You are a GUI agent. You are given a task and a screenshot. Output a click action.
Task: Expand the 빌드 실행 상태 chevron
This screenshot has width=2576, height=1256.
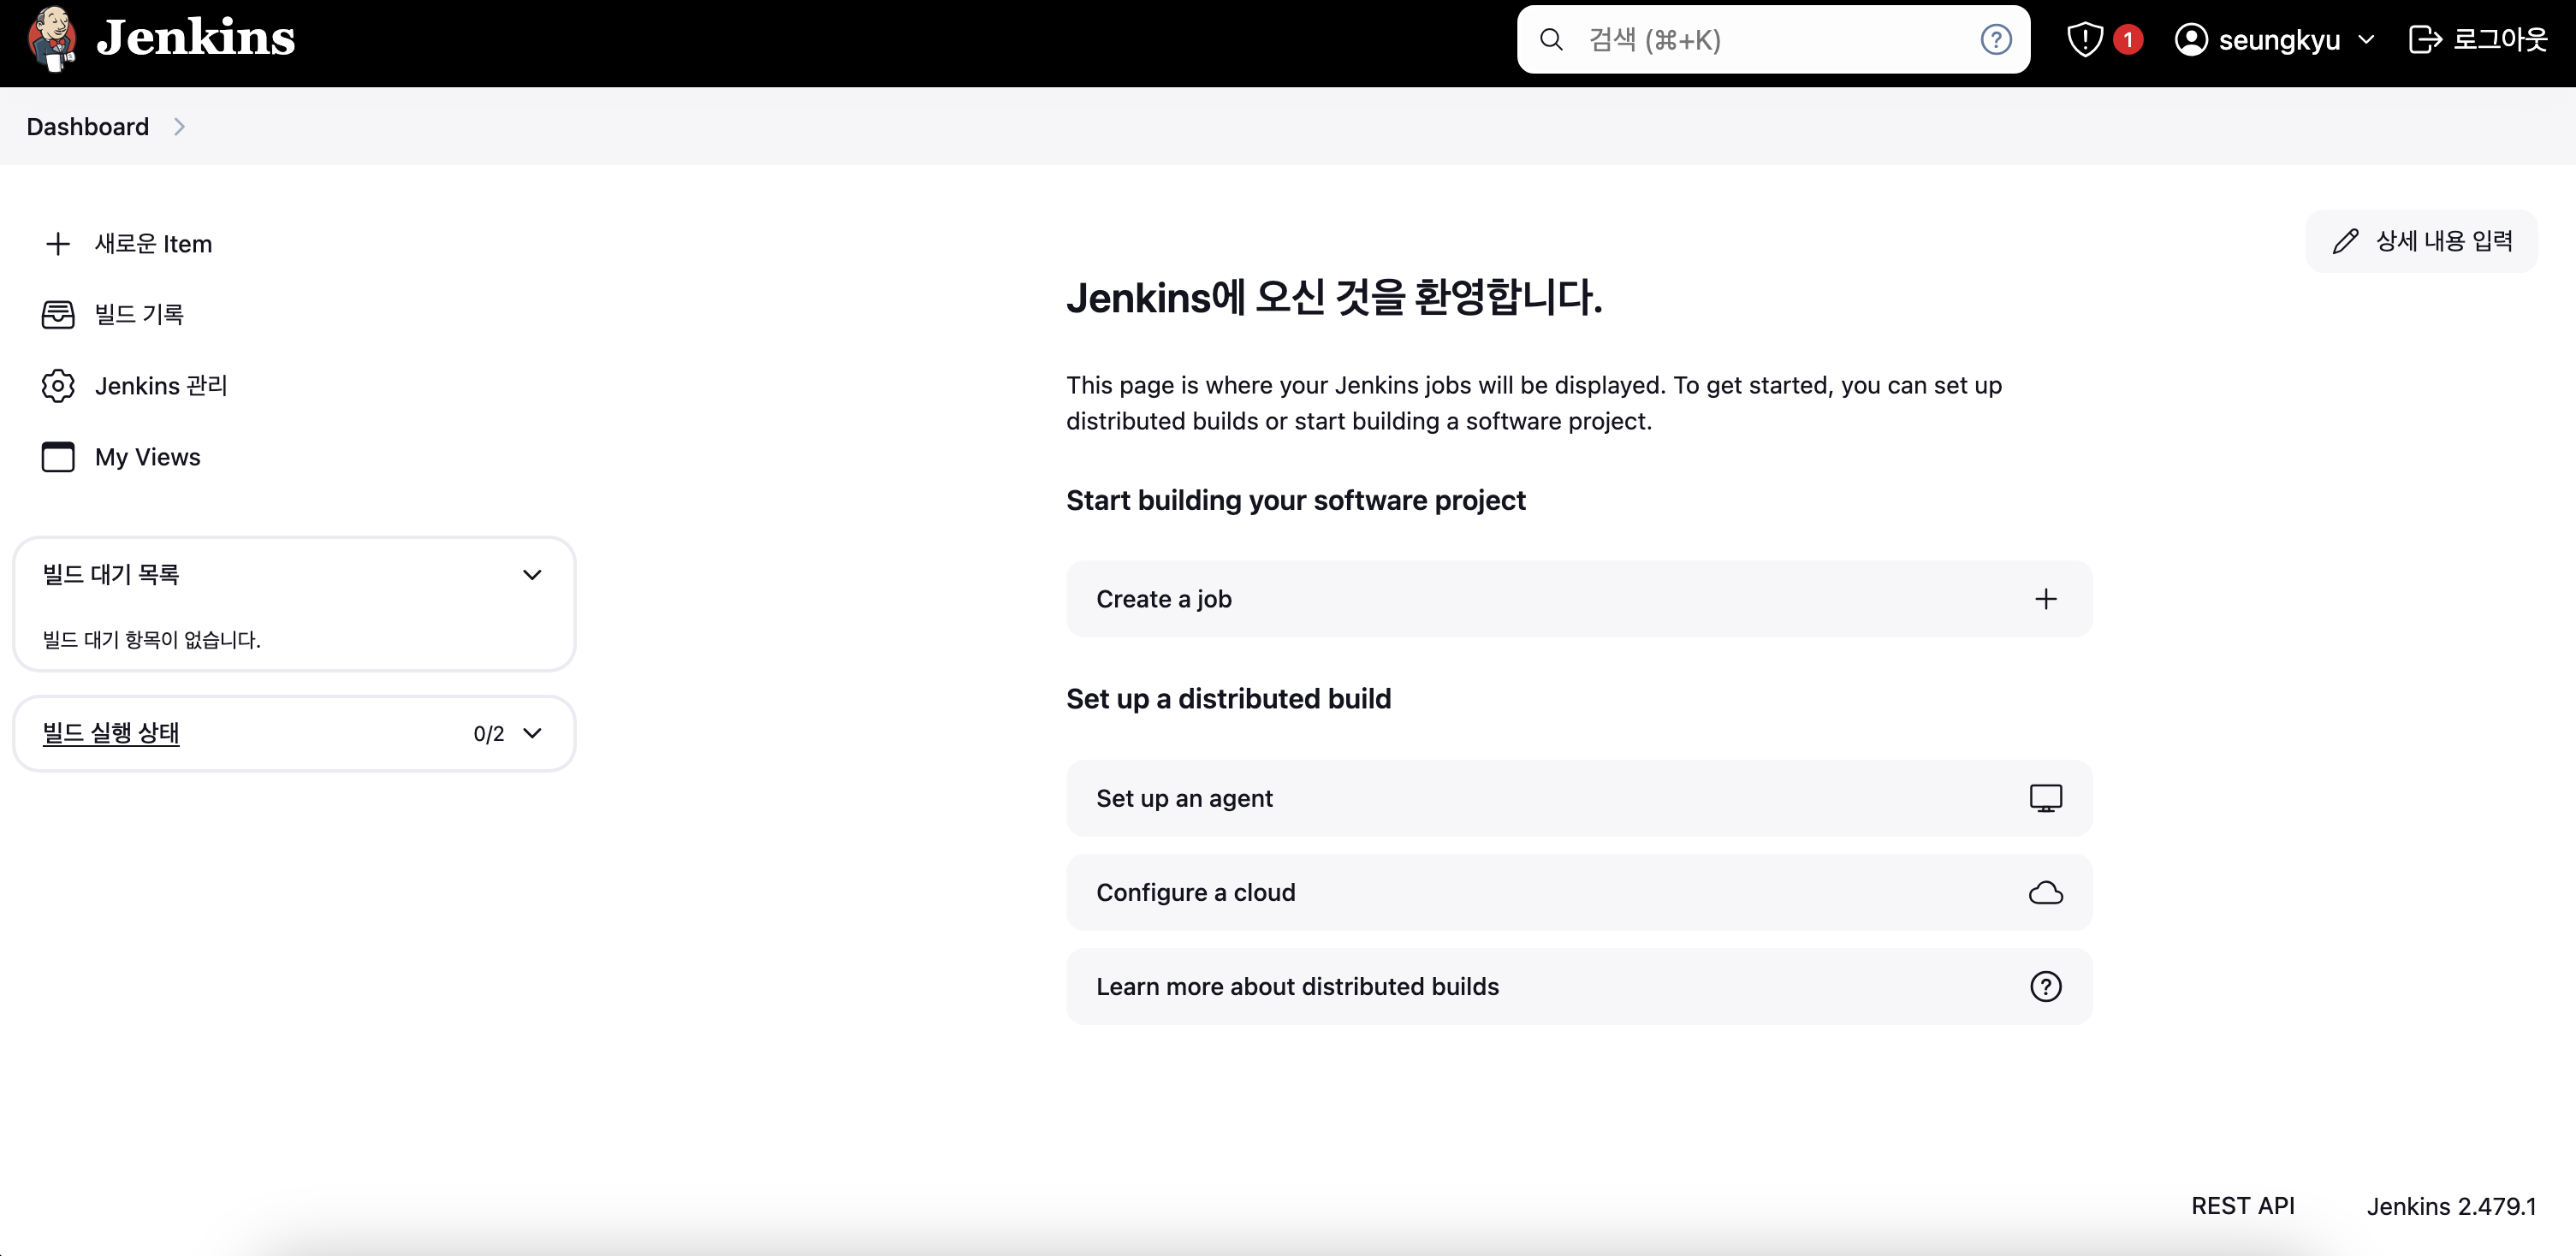tap(532, 733)
